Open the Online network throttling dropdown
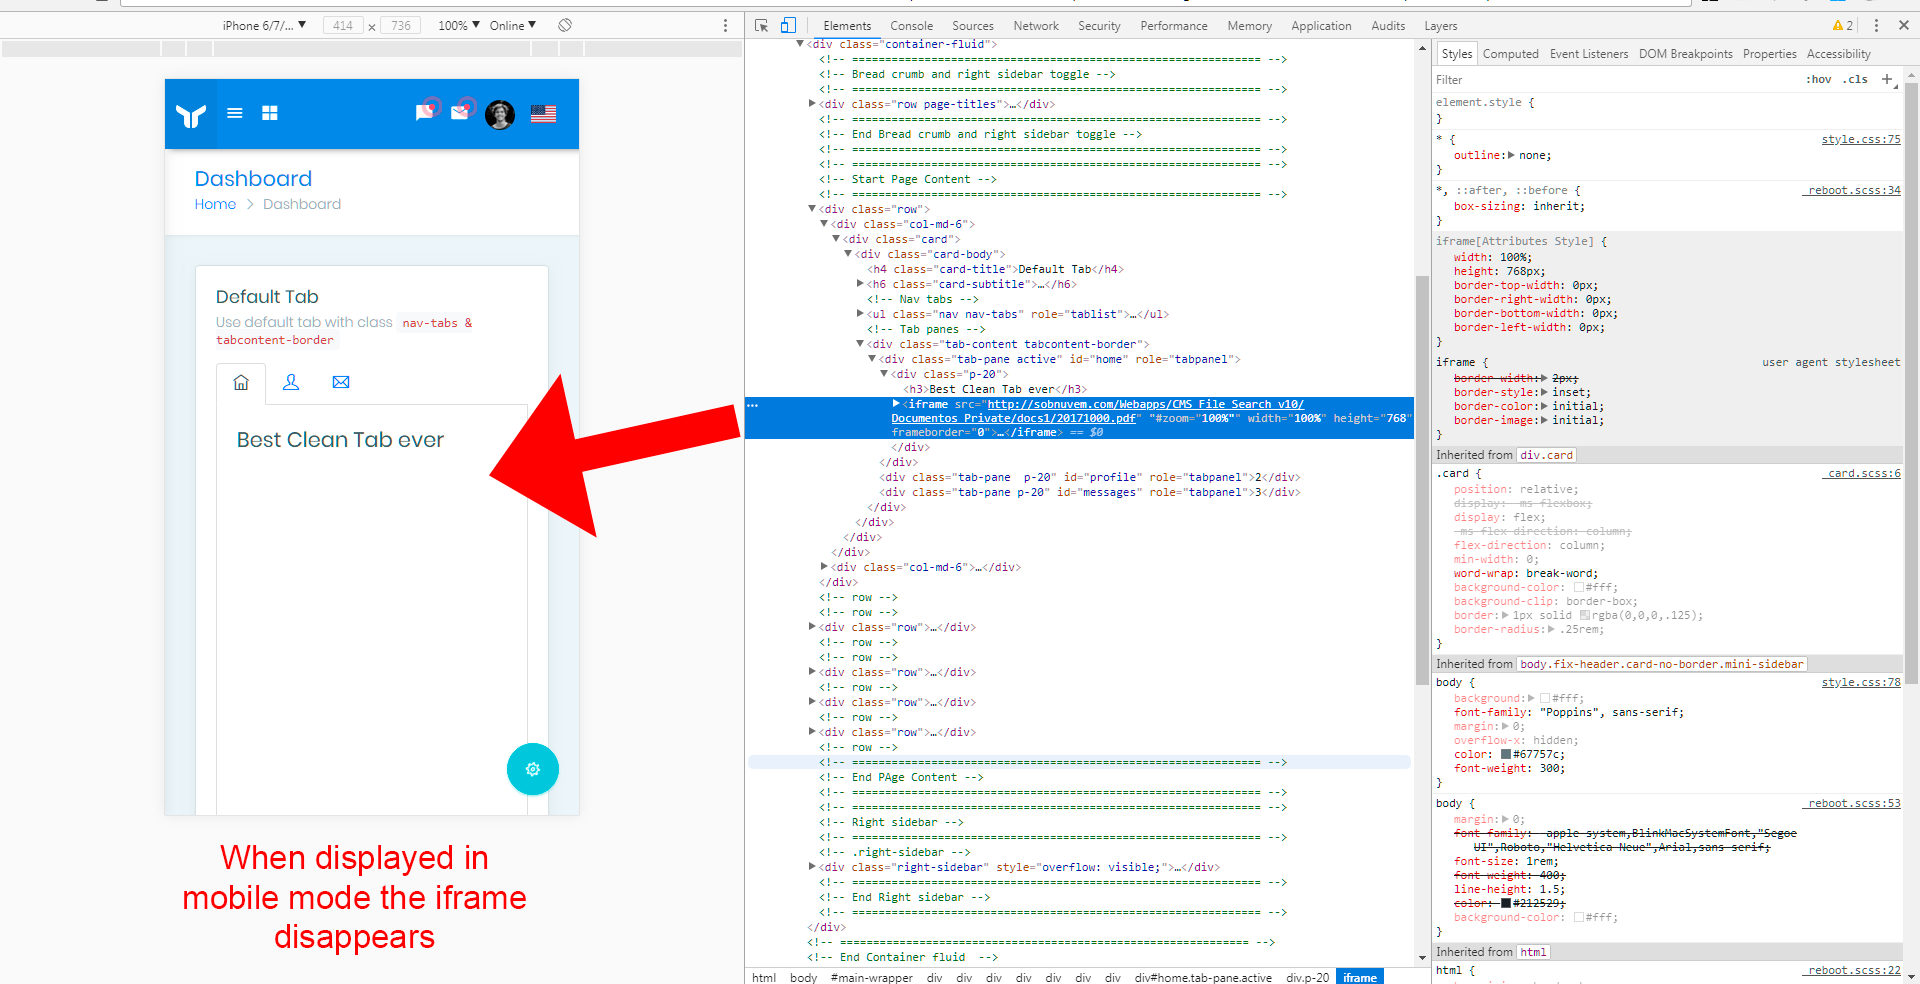This screenshot has width=1920, height=984. pyautogui.click(x=513, y=25)
